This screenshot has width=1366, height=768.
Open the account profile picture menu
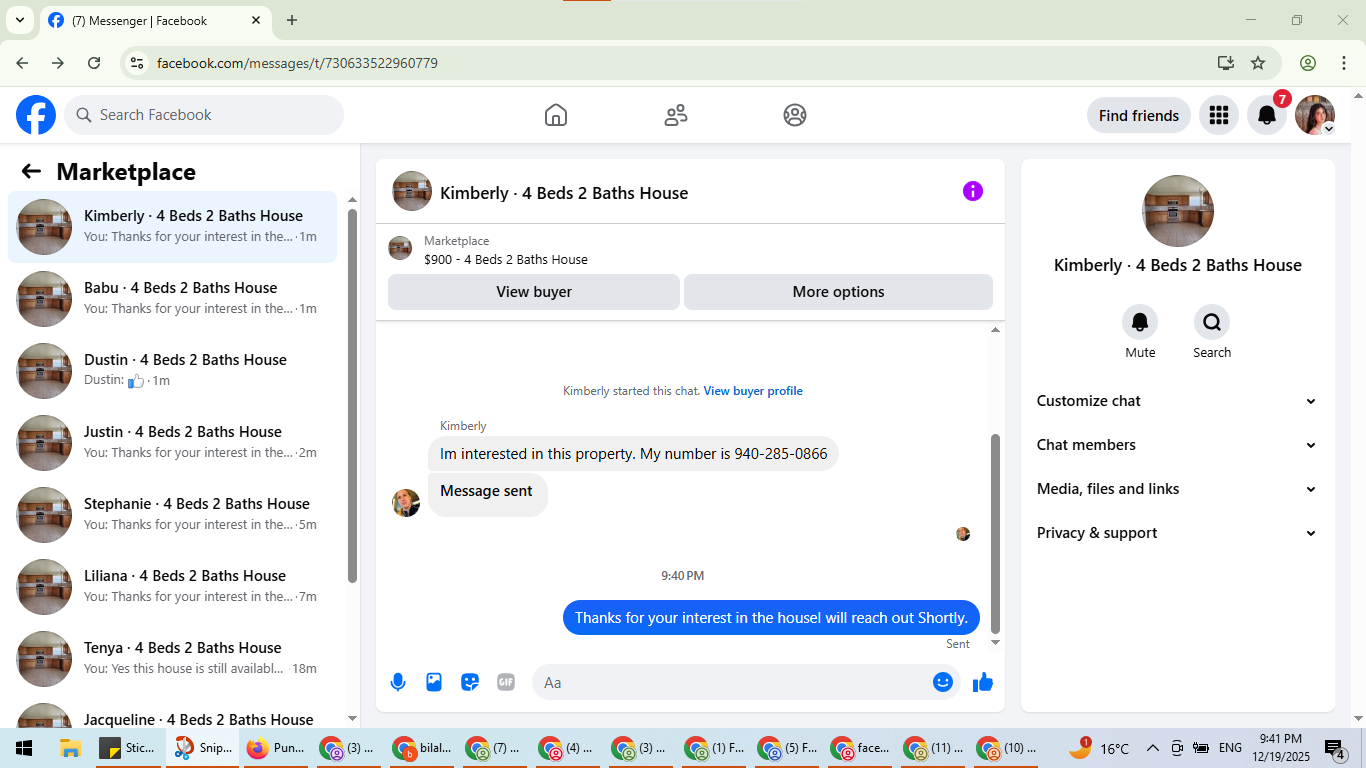pyautogui.click(x=1315, y=115)
